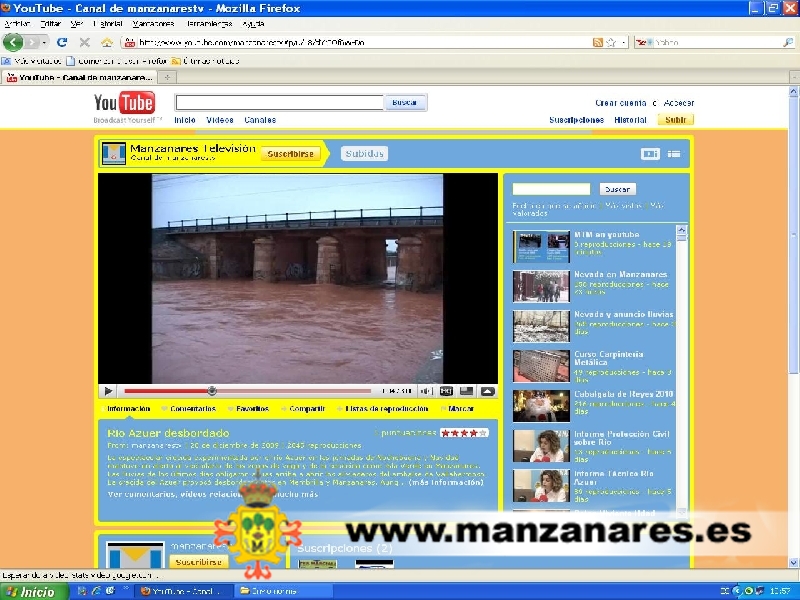Reload the page with the refresh icon
The height and width of the screenshot is (600, 800).
(x=62, y=42)
